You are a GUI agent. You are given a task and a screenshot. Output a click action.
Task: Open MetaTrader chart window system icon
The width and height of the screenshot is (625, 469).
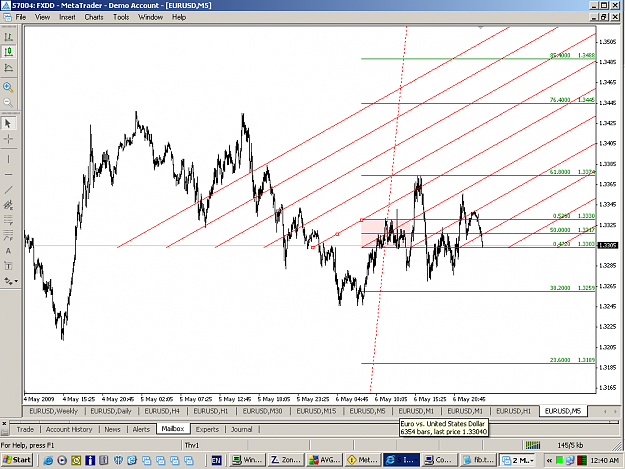click(x=7, y=17)
